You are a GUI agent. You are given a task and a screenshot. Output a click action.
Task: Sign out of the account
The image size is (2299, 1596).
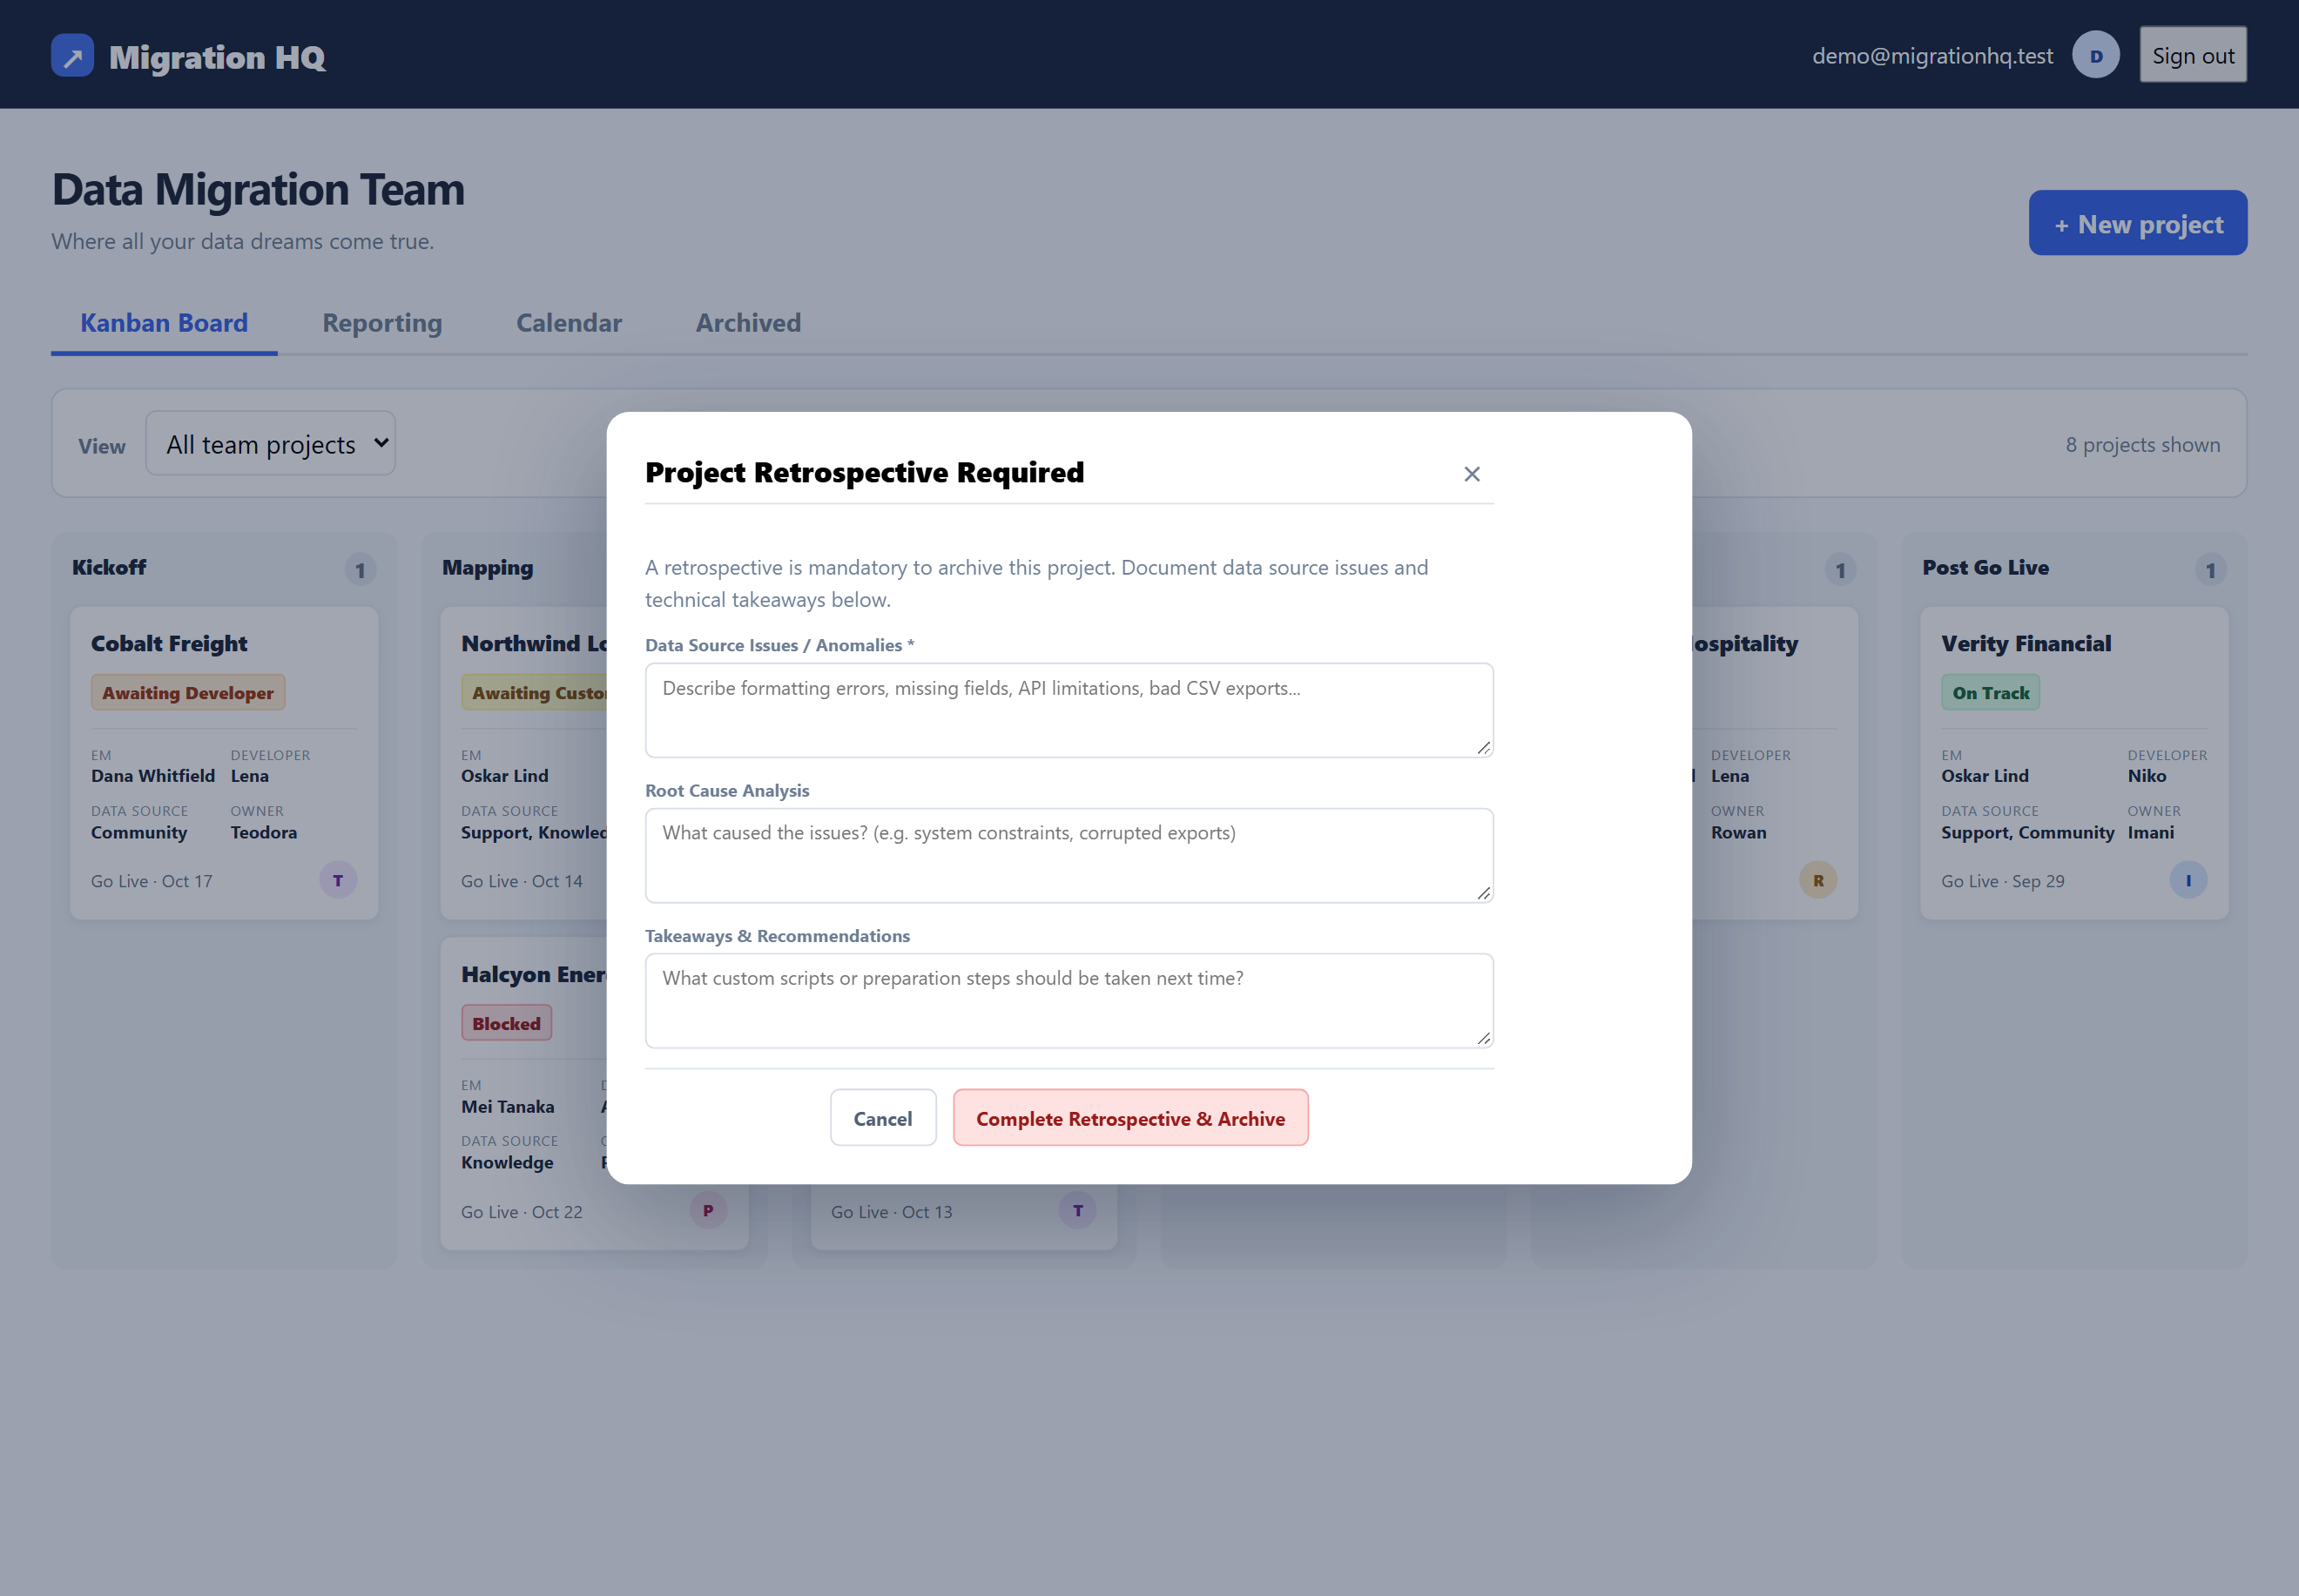click(2192, 55)
